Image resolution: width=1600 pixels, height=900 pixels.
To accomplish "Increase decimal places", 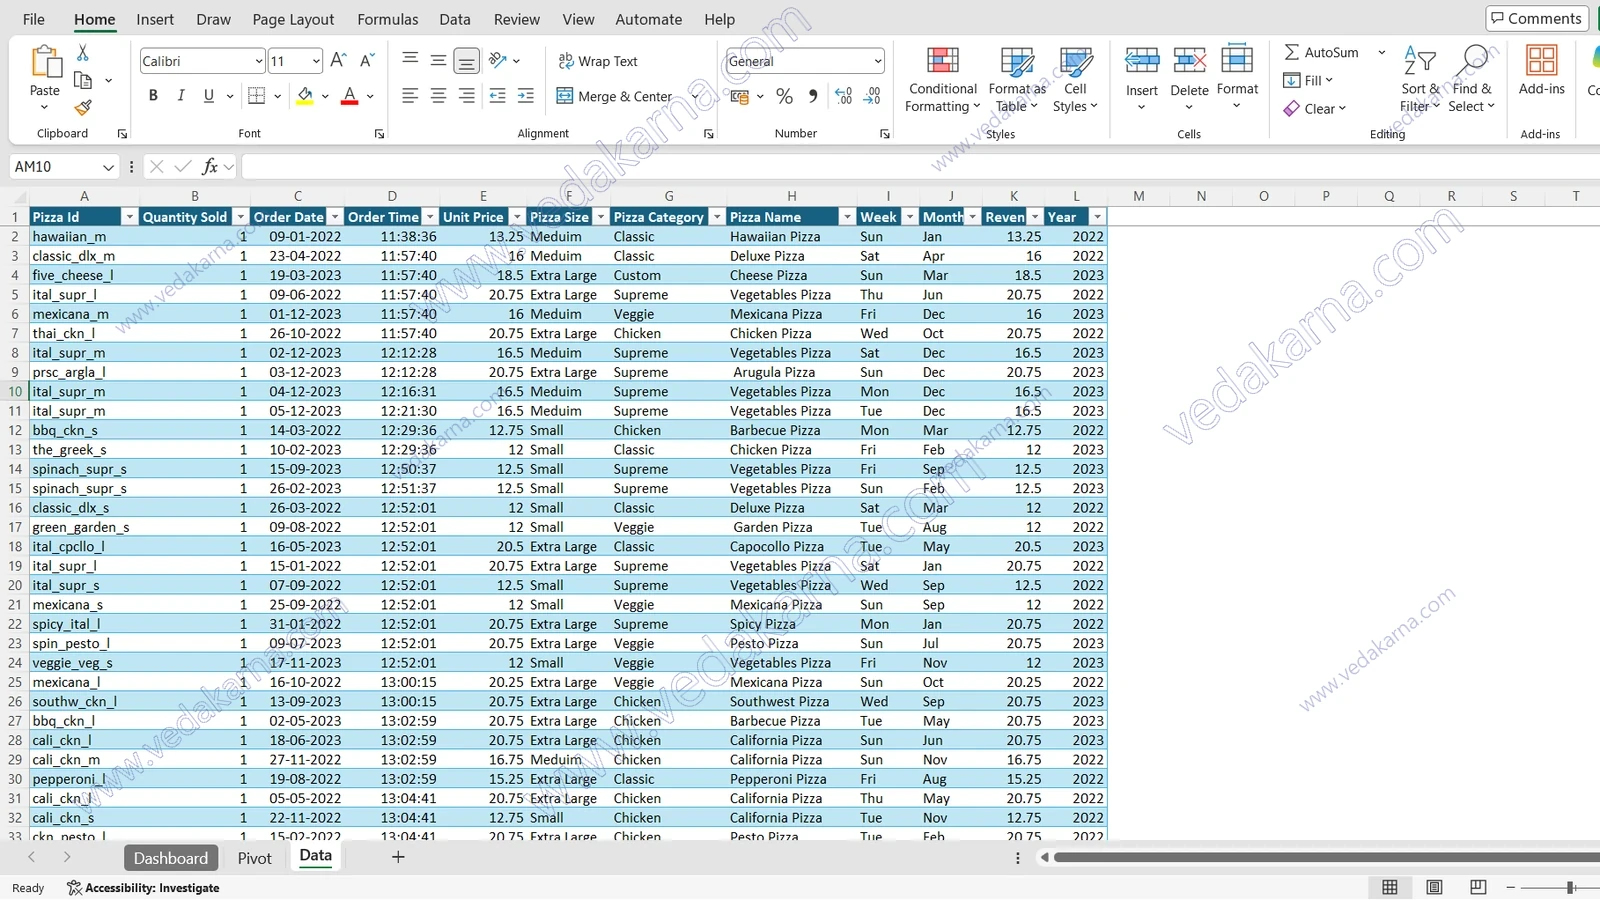I will point(844,96).
